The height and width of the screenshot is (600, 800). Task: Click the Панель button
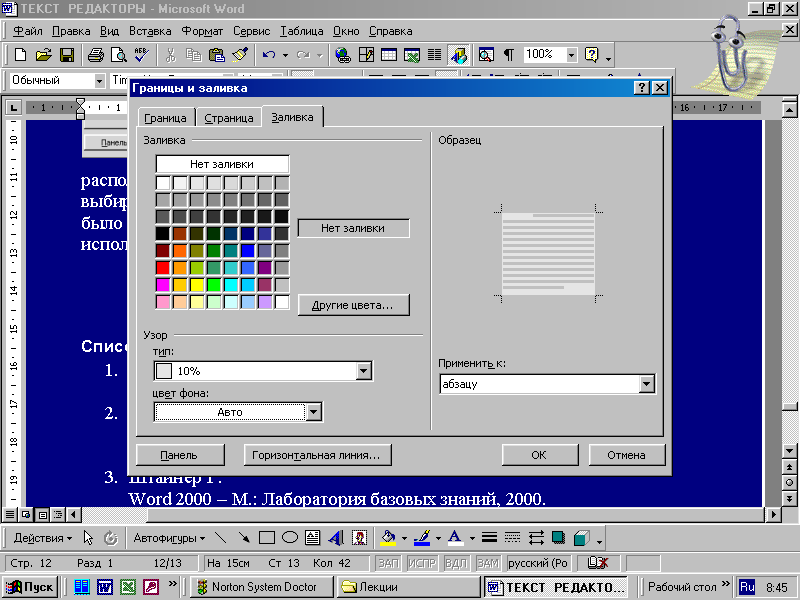click(179, 455)
